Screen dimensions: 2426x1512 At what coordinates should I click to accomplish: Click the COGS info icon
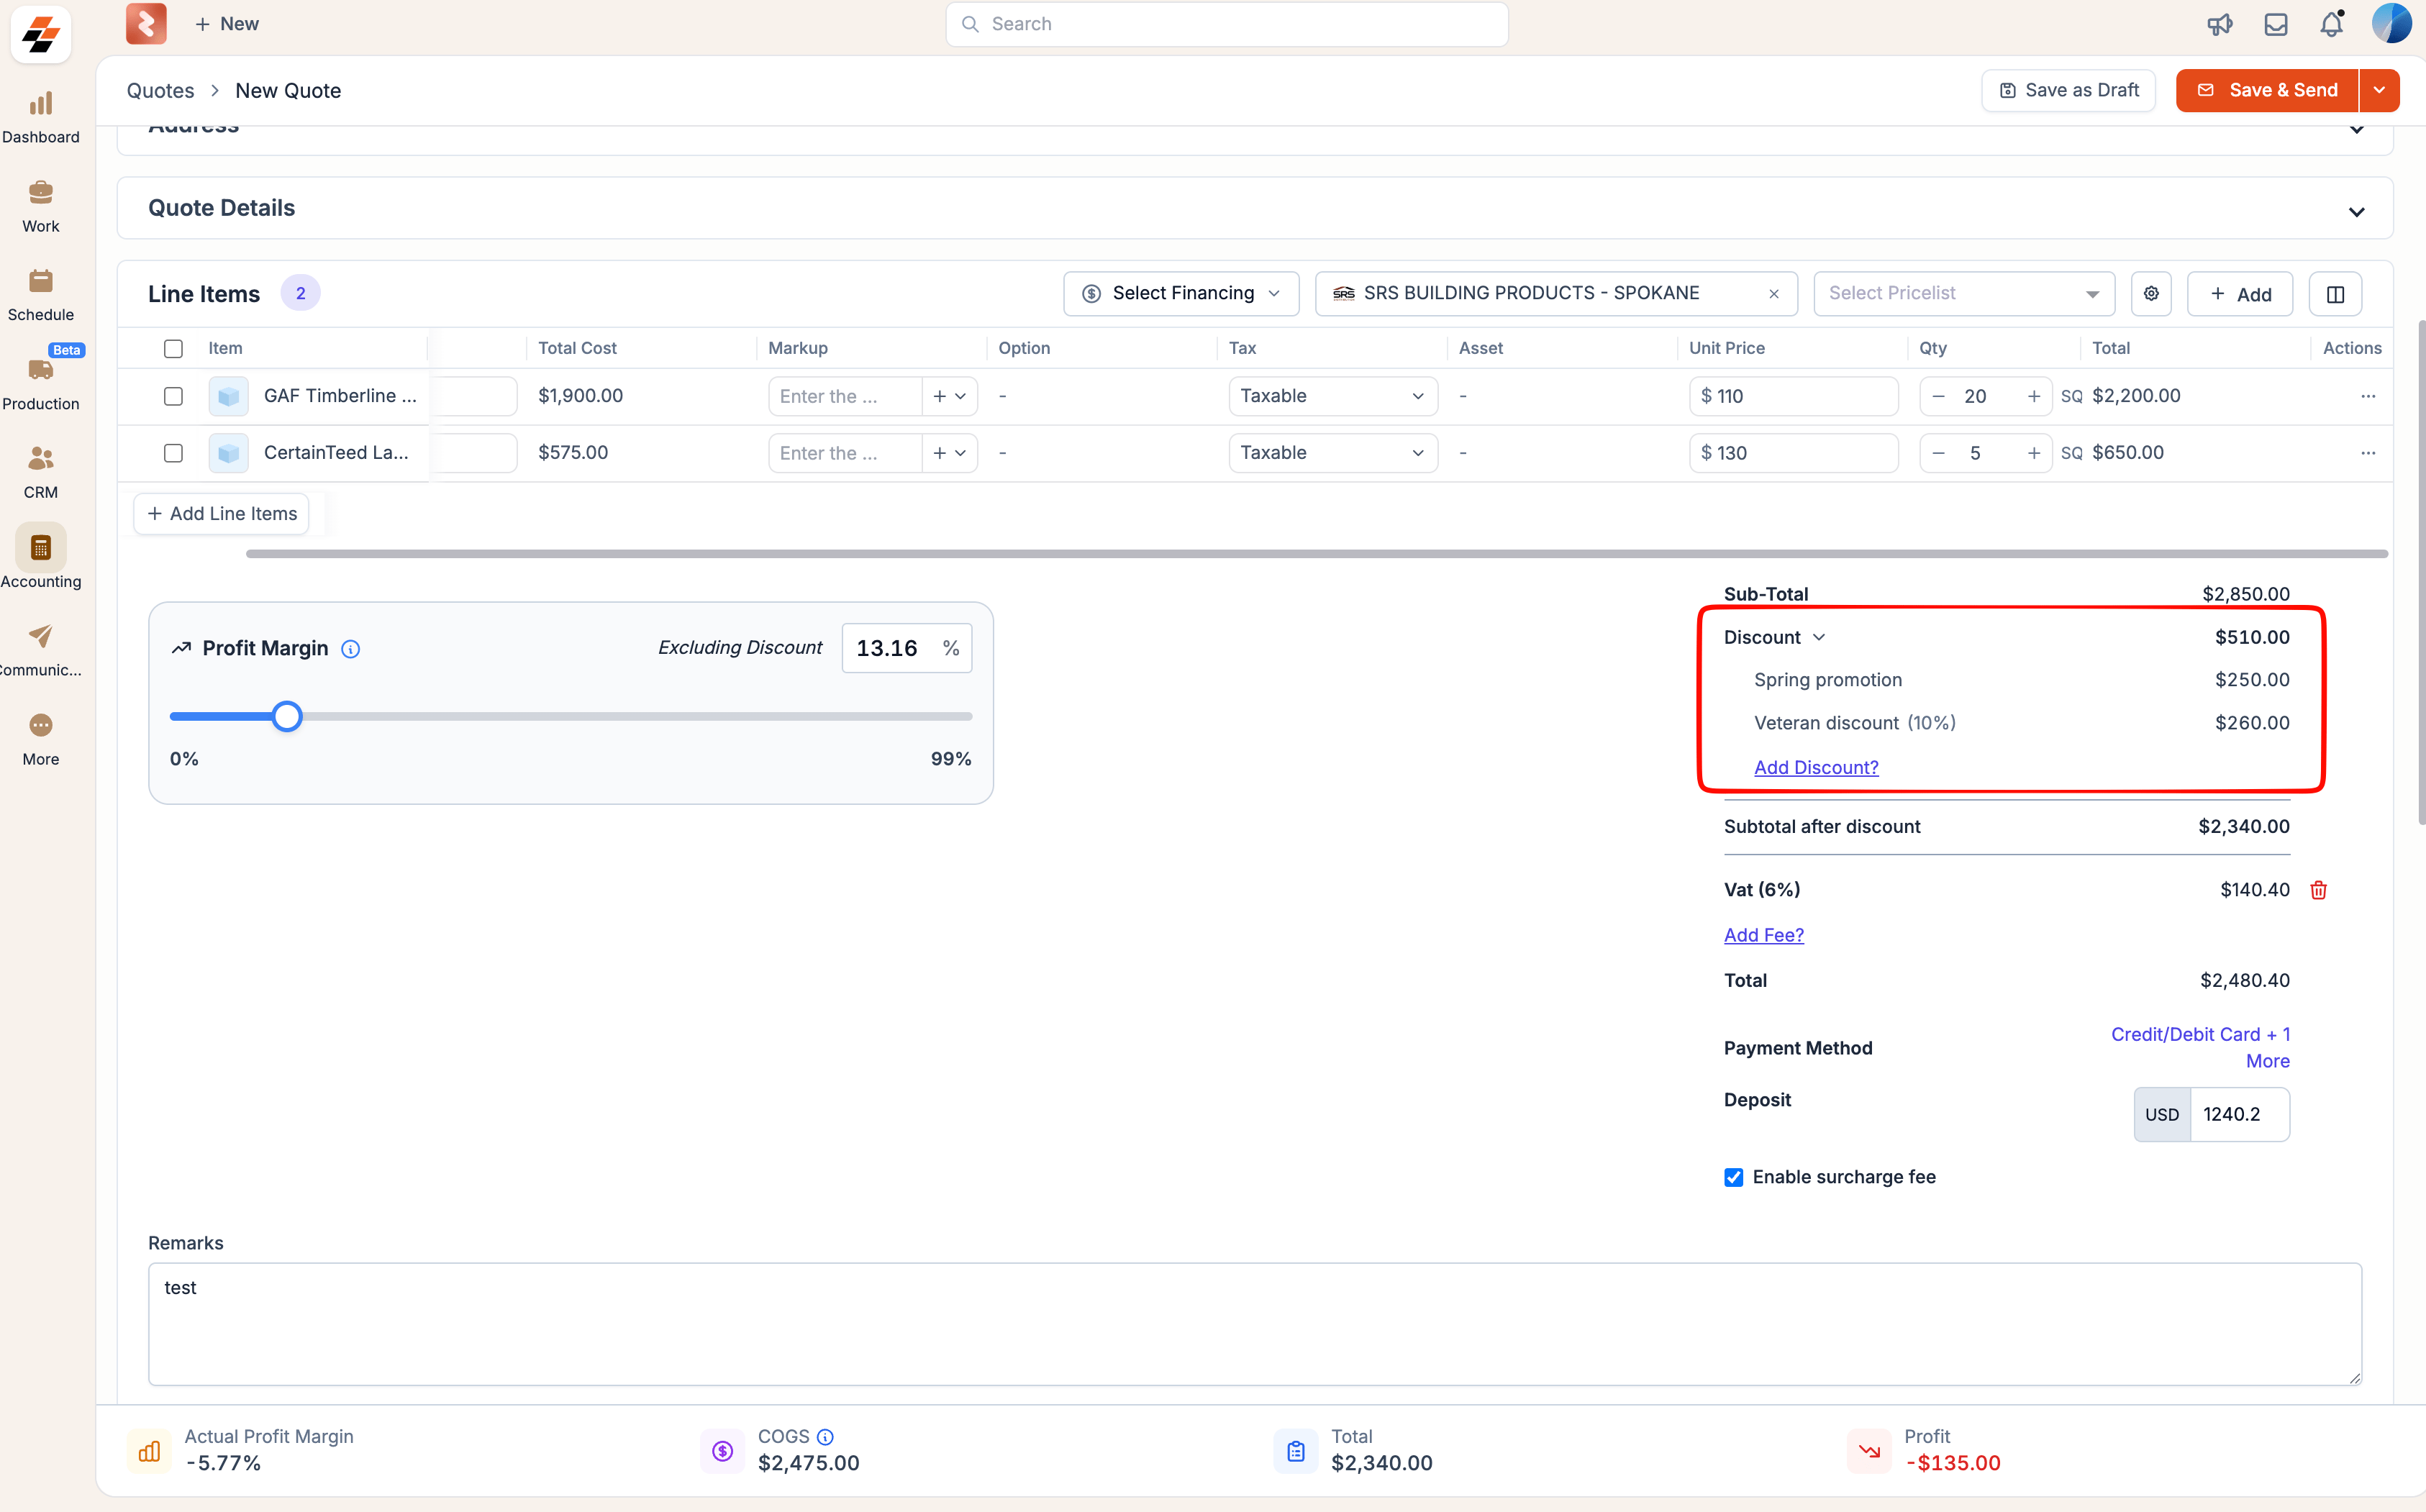coord(825,1437)
